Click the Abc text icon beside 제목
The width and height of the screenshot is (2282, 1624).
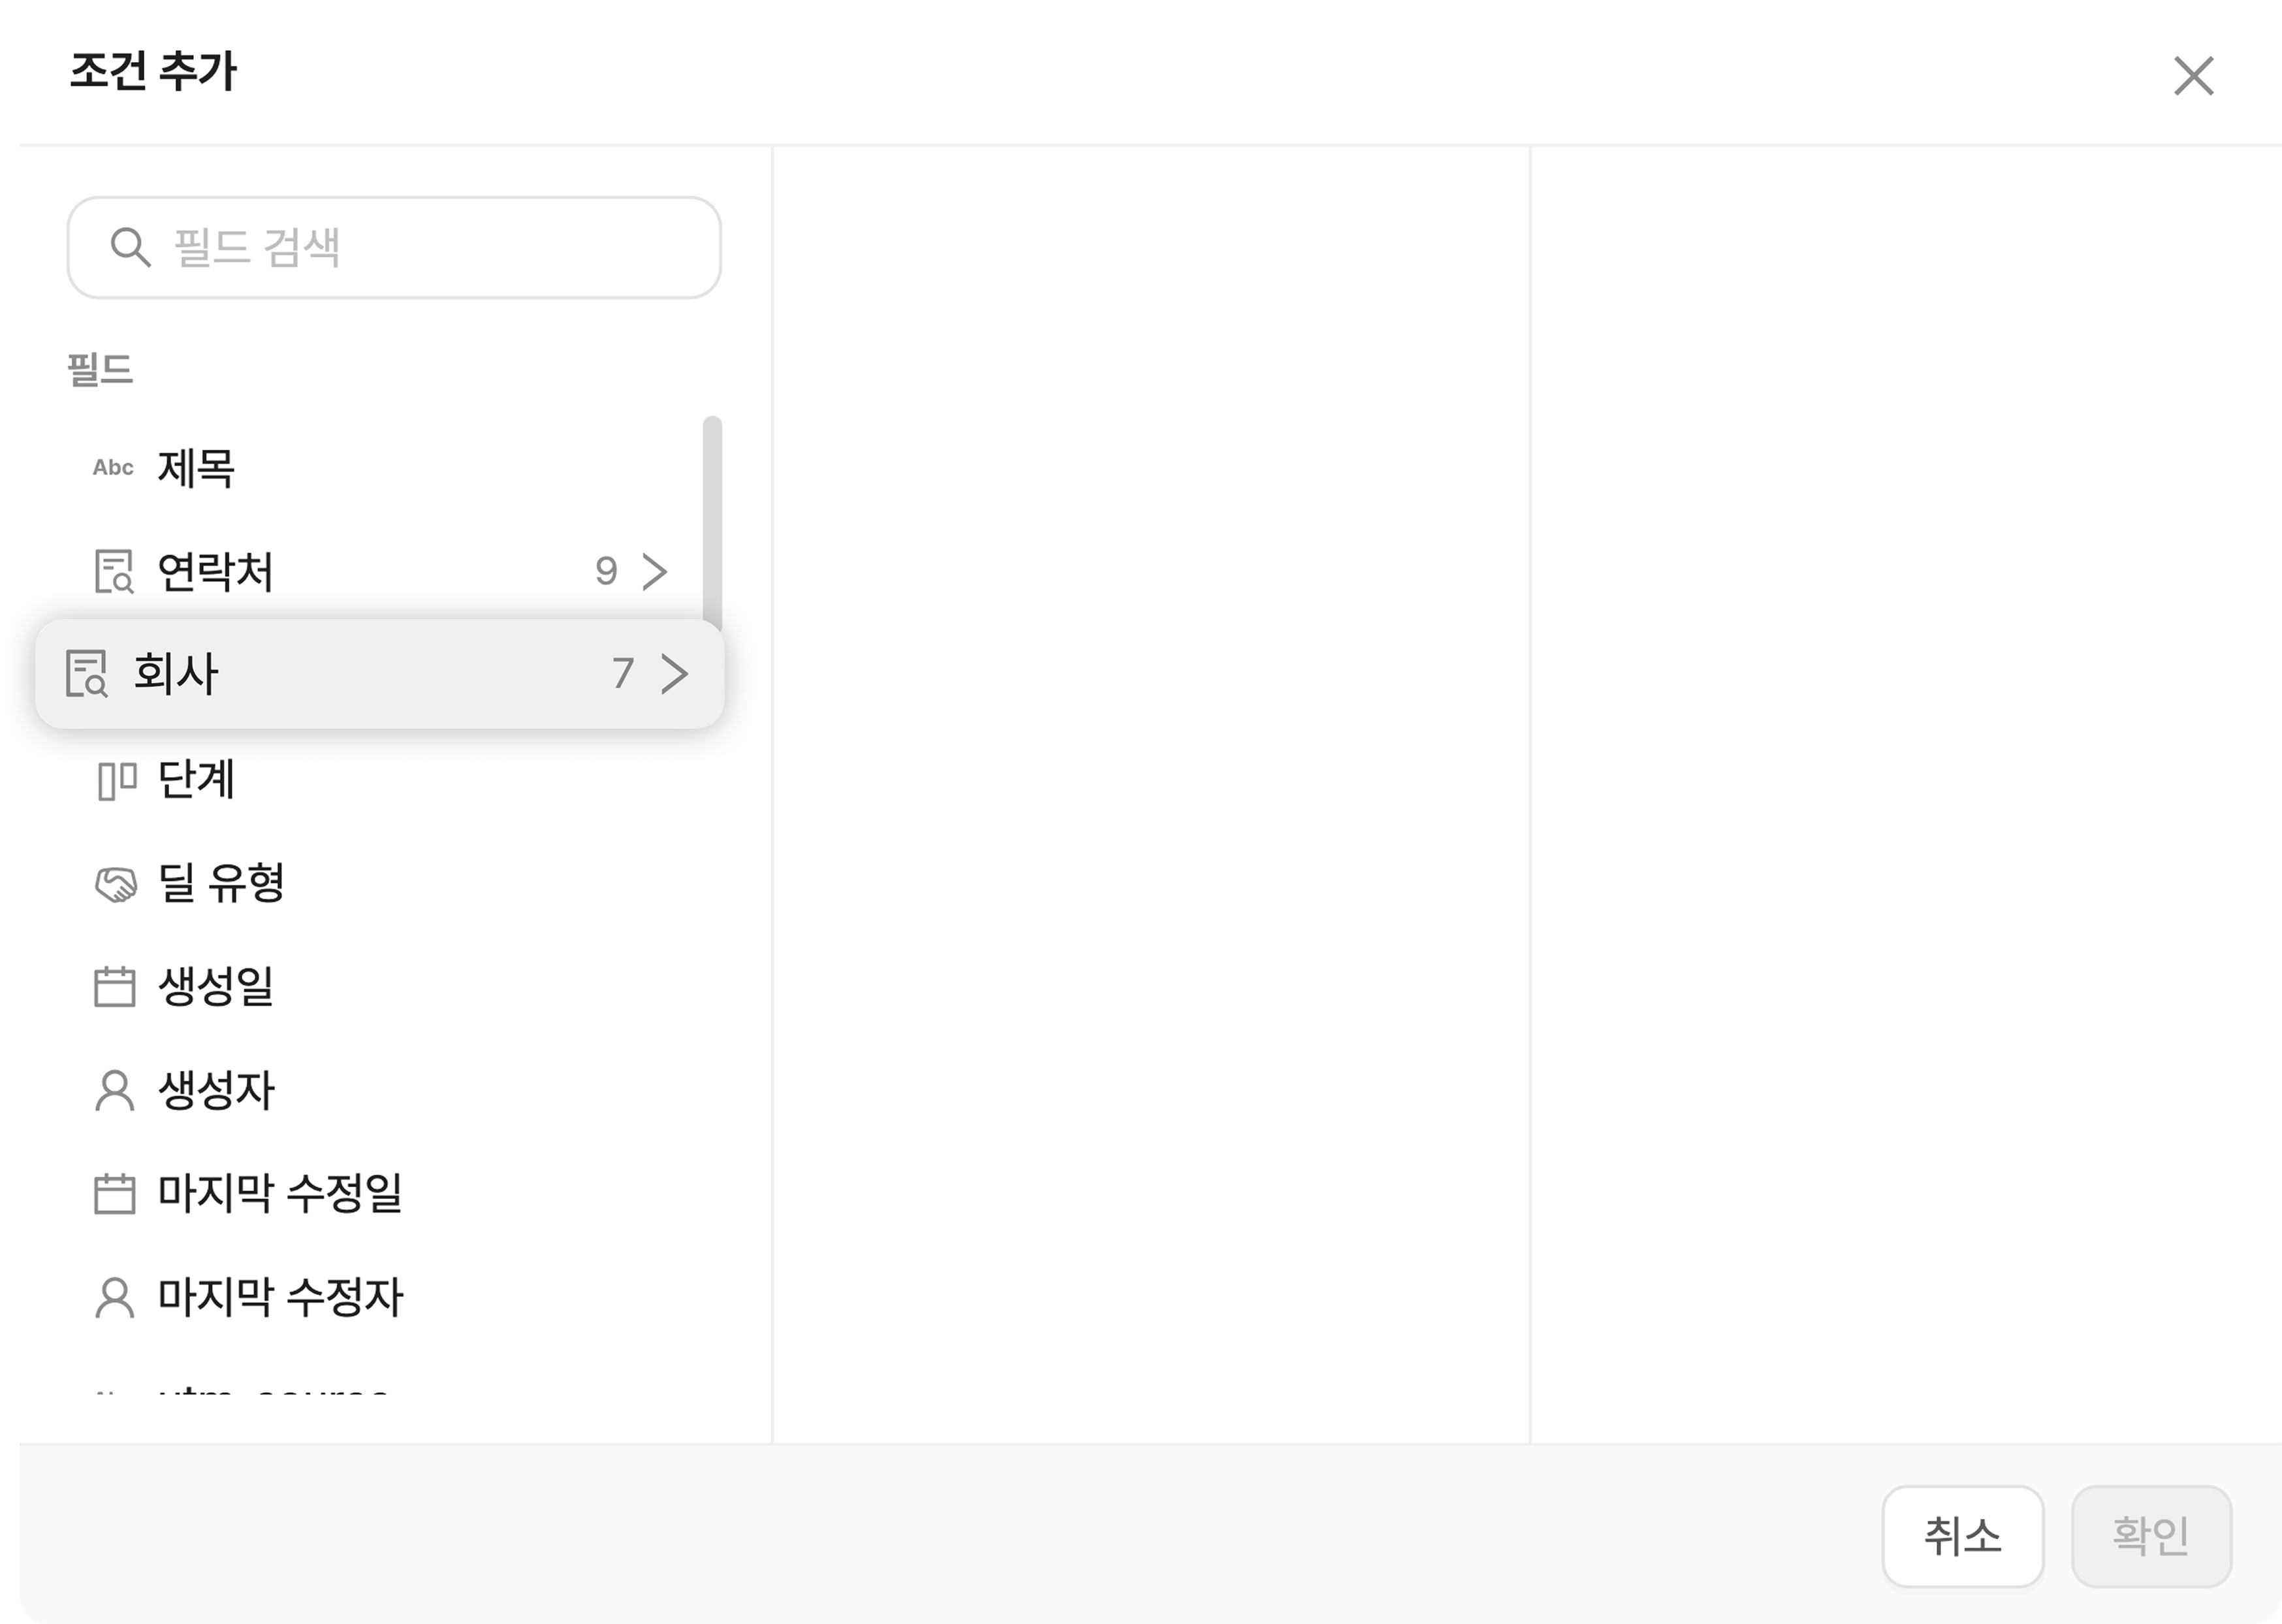click(113, 467)
